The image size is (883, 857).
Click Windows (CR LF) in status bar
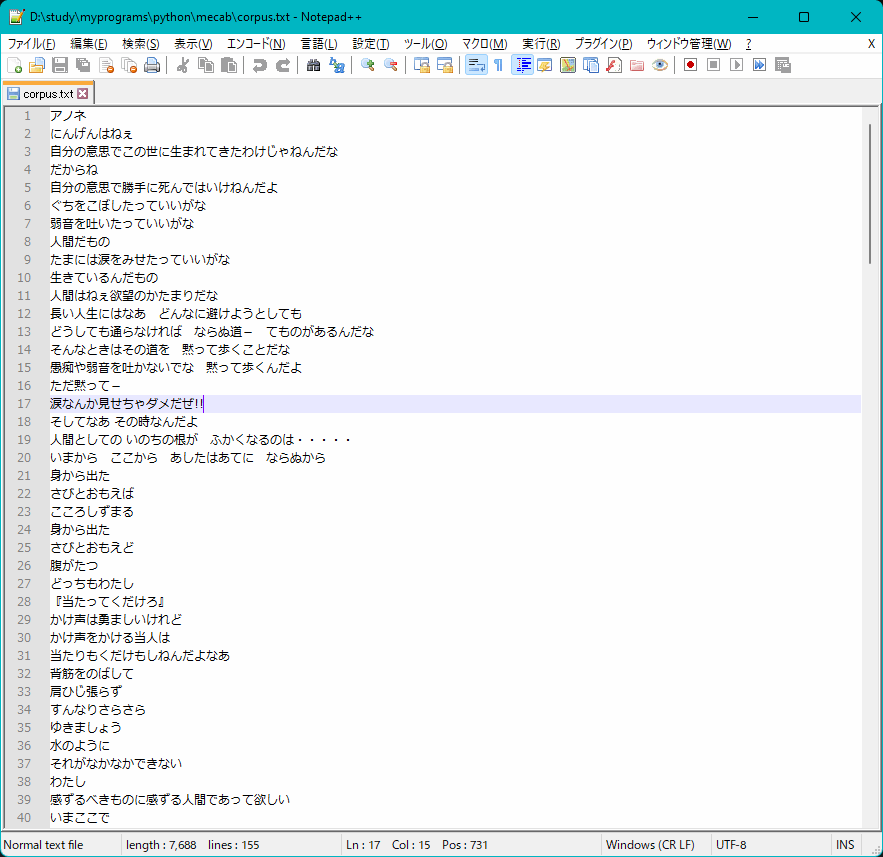(654, 845)
